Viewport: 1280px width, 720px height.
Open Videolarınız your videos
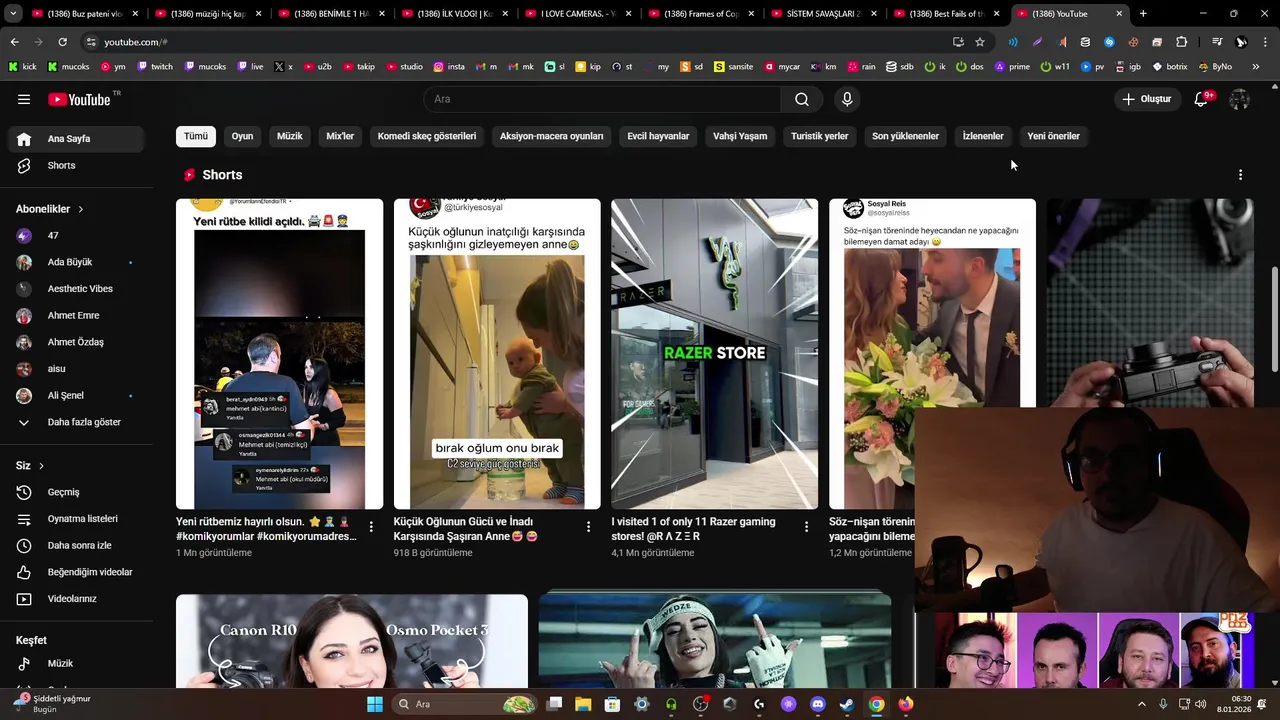(76, 599)
